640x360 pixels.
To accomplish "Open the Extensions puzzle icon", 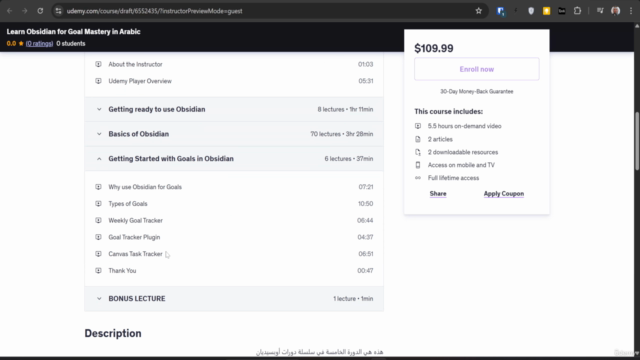I will [577, 11].
